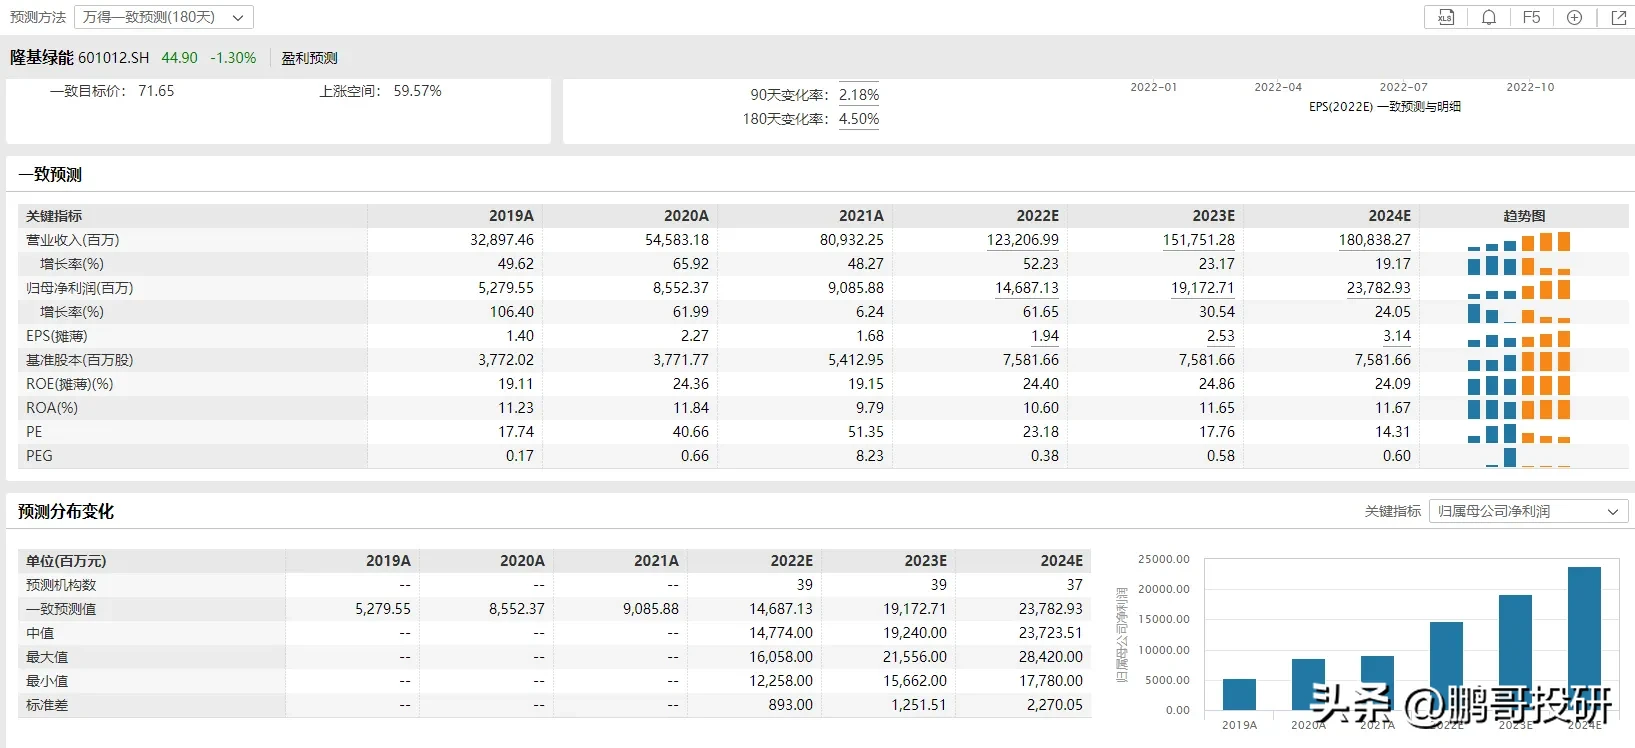Image resolution: width=1635 pixels, height=748 pixels.
Task: Click the circled plus icon
Action: pos(1574,17)
